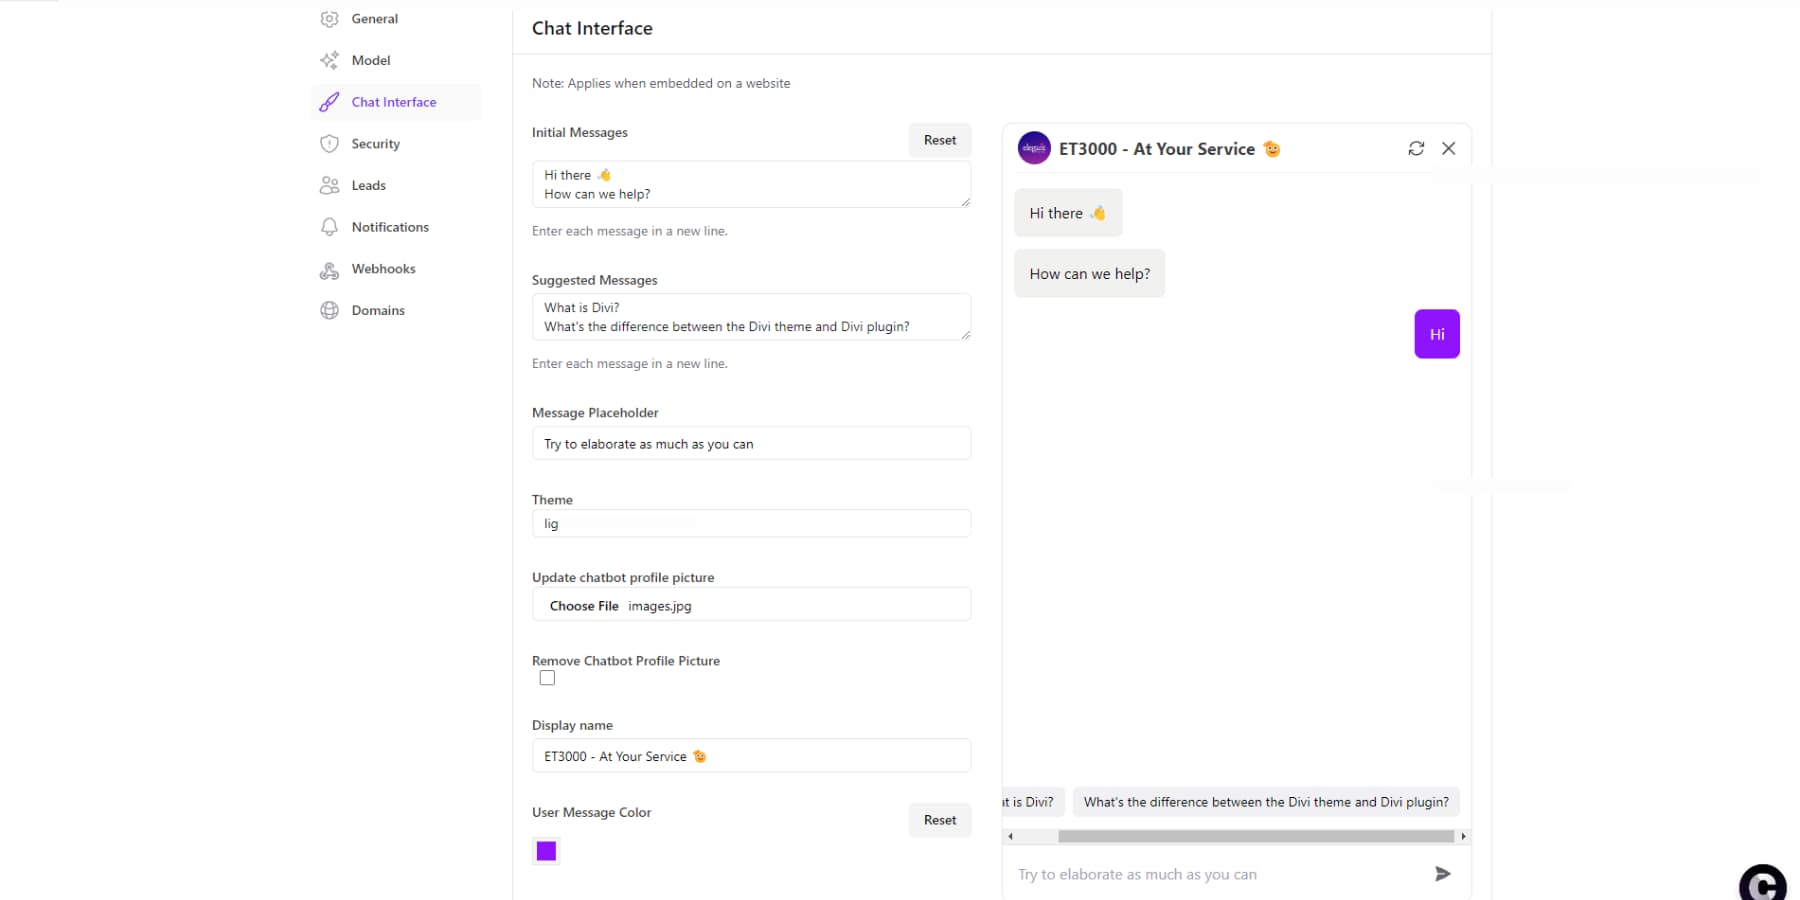Click the send message arrow in preview
Screen dimensions: 1800x900
pos(1443,873)
